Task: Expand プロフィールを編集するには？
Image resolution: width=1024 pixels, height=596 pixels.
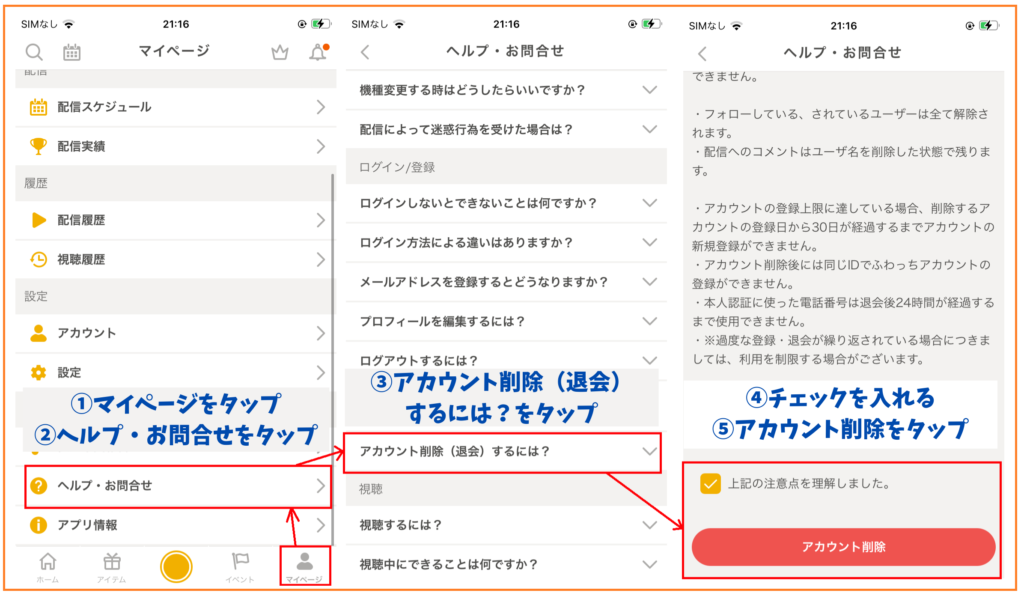Action: pos(506,321)
